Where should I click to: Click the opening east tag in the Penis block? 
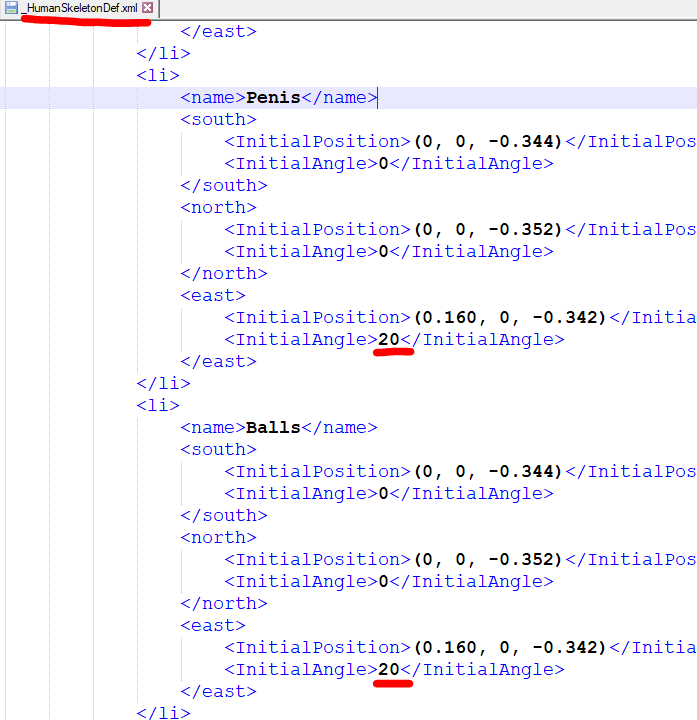(212, 296)
